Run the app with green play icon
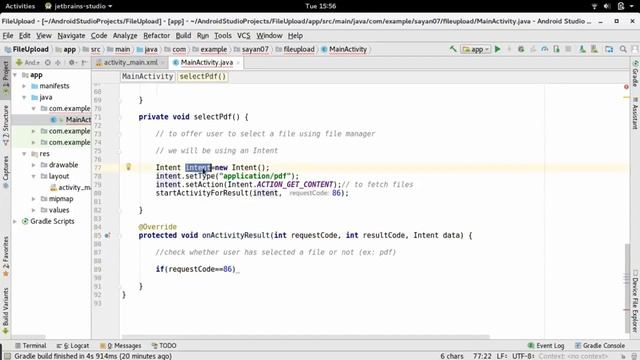640x360 pixels. coord(498,49)
